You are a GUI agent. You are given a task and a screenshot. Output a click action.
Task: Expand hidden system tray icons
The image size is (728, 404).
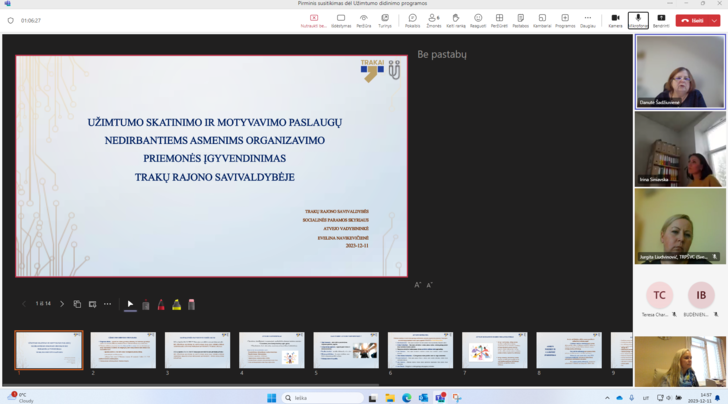click(607, 398)
